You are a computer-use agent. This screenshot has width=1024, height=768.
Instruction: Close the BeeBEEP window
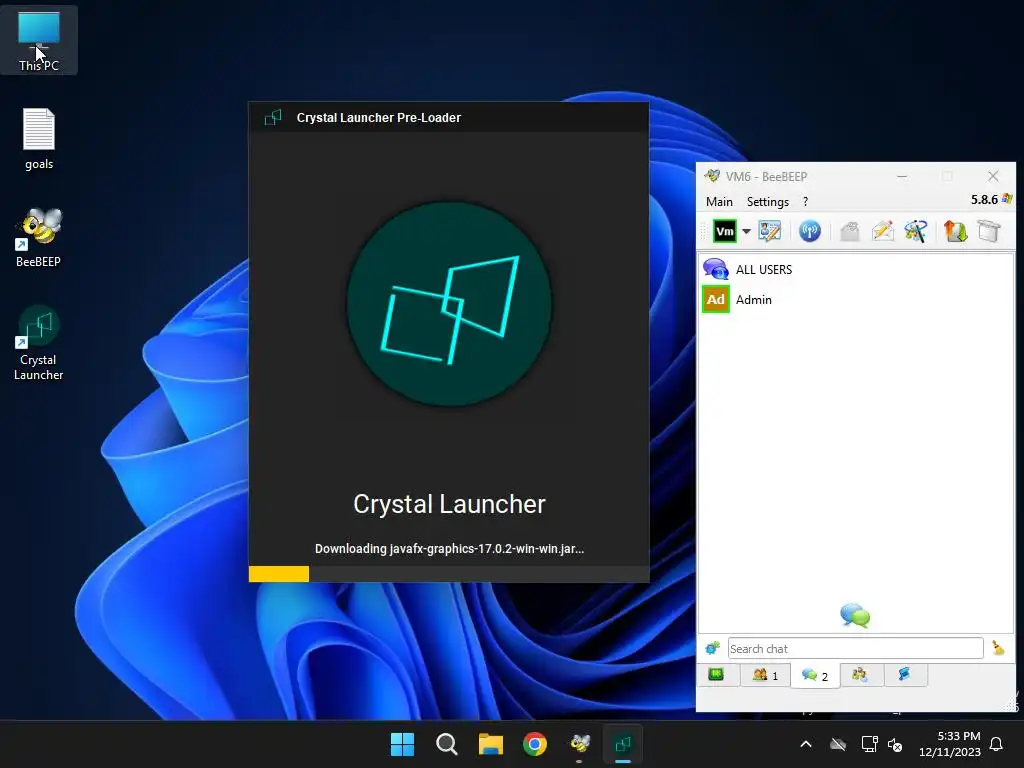993,176
